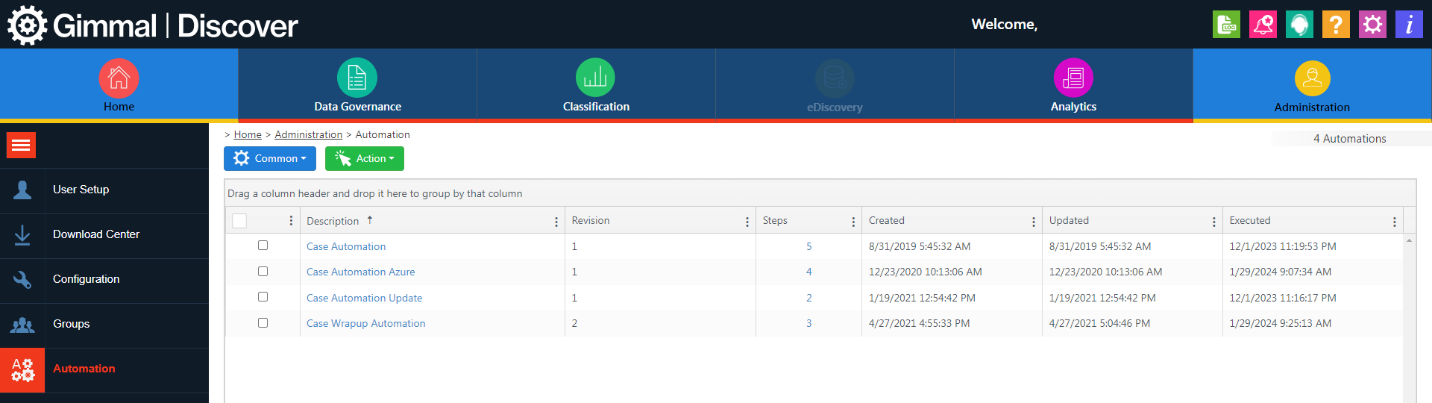The image size is (1432, 403).
Task: Select the Classification bar chart icon
Action: (x=595, y=77)
